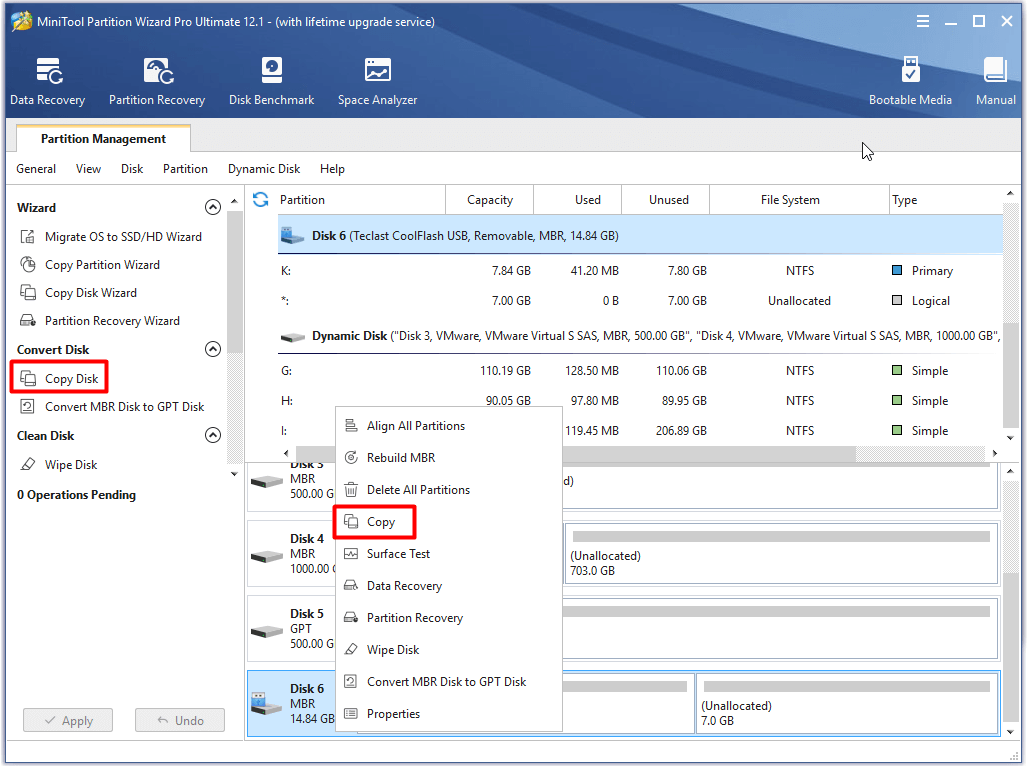Open the General menu
The image size is (1027, 766).
click(36, 169)
